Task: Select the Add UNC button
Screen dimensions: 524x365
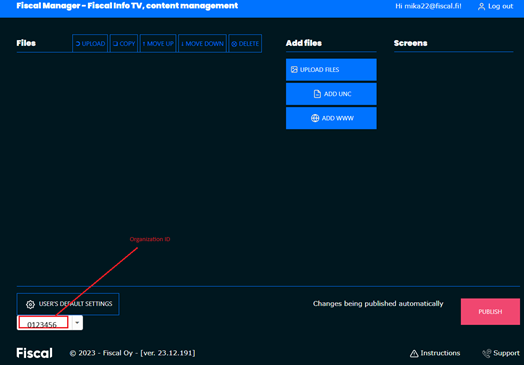Action: 331,94
